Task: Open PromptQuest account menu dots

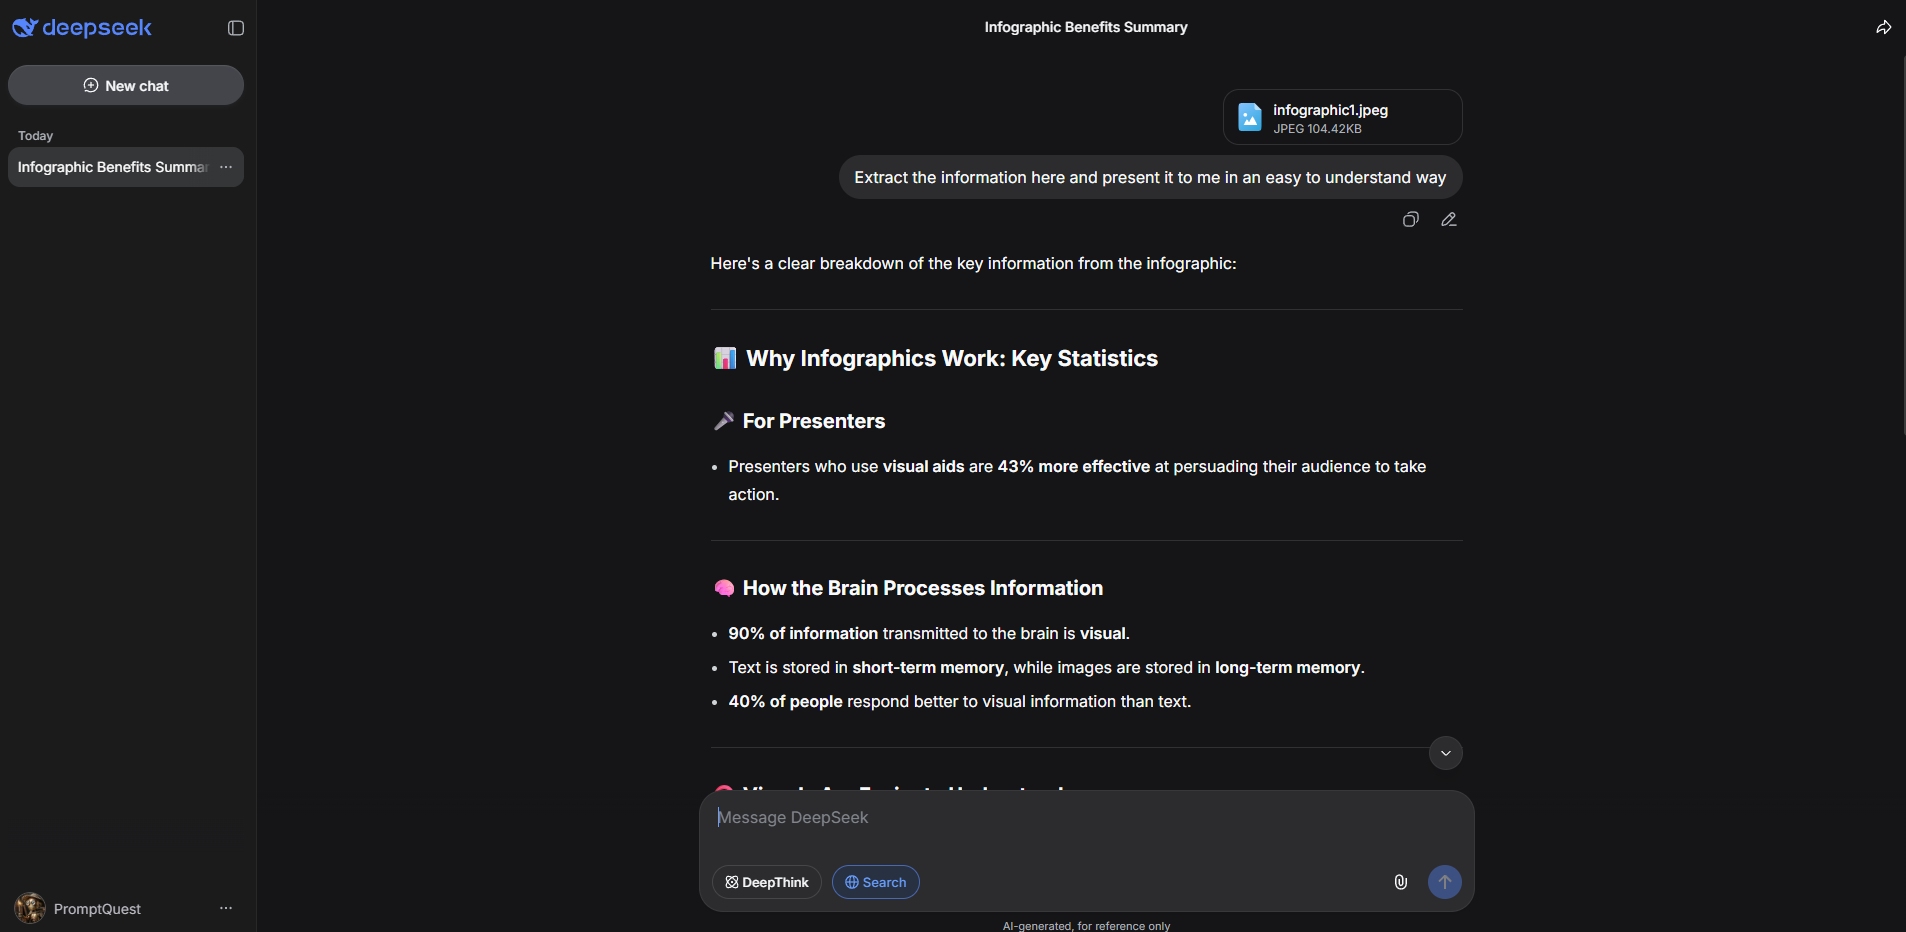Action: 226,908
